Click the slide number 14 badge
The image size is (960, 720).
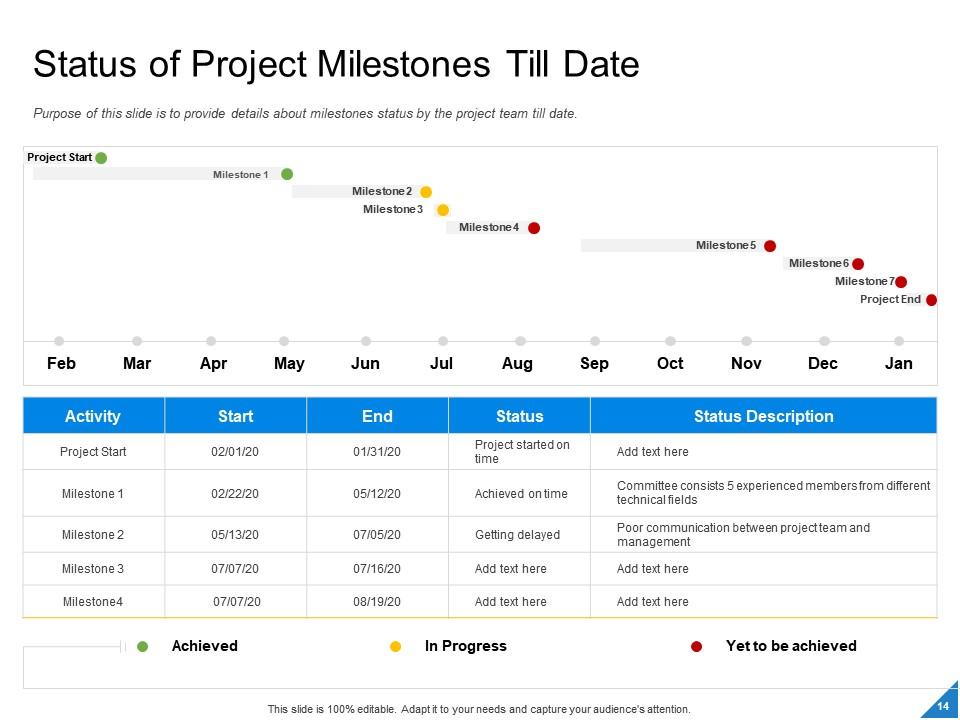click(942, 706)
